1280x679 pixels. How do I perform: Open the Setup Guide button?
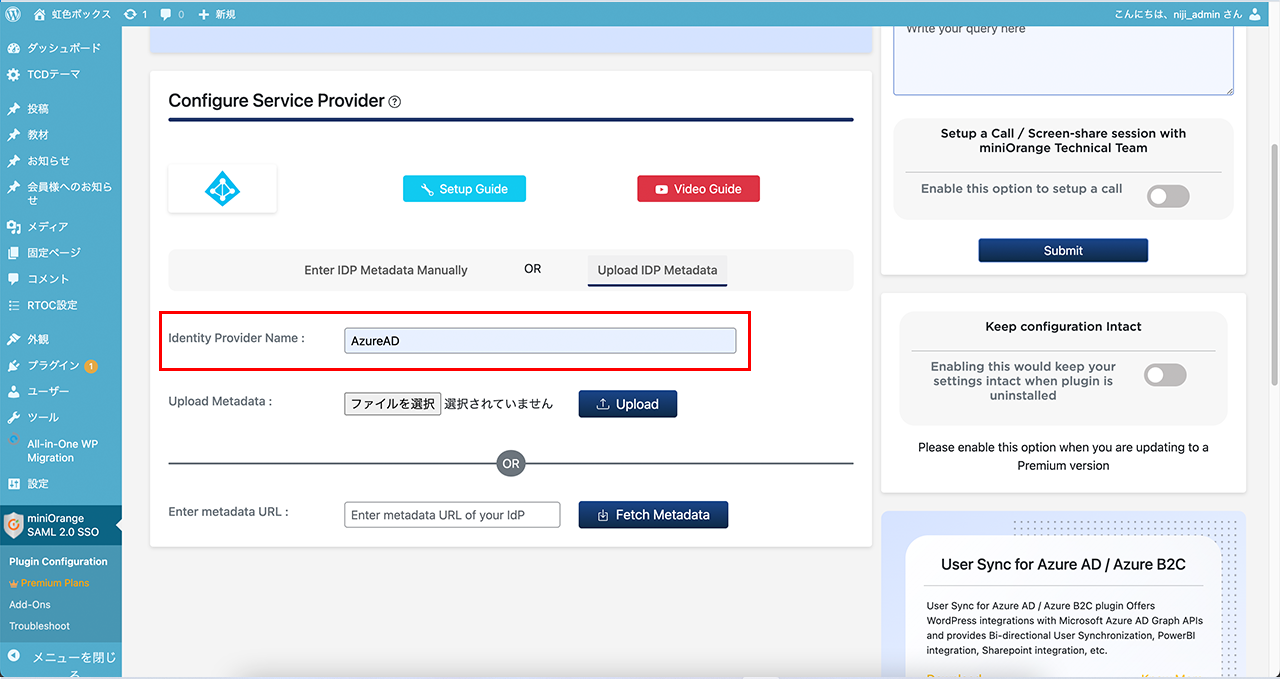click(x=464, y=189)
